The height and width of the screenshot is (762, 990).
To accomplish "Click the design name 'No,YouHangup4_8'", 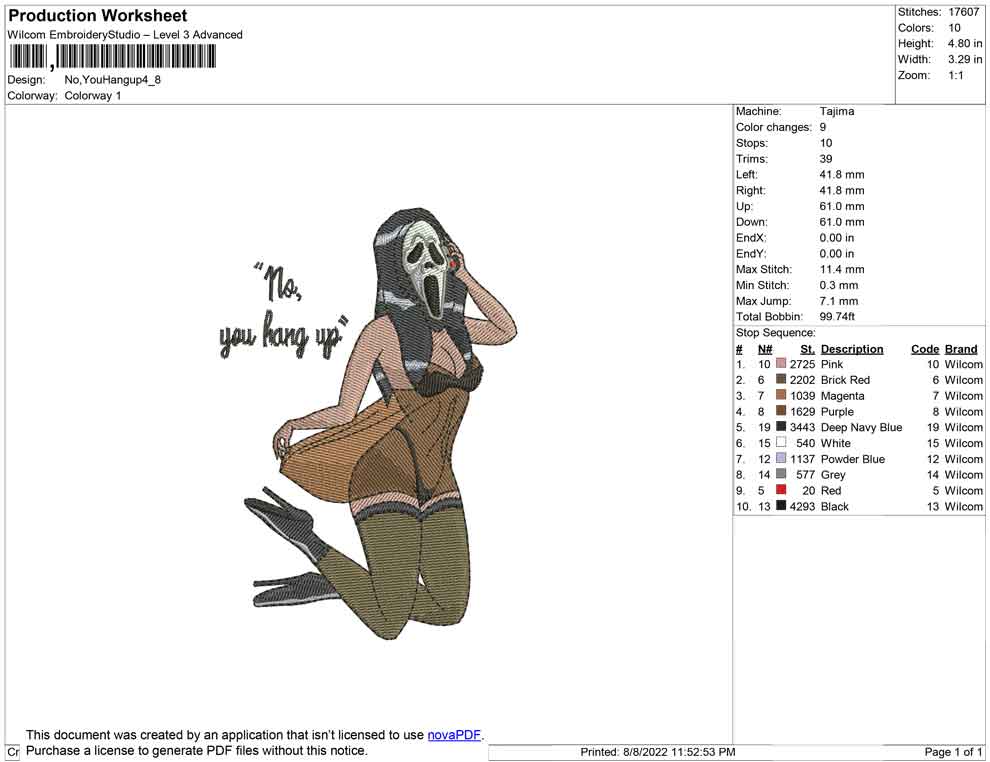I will tap(112, 80).
